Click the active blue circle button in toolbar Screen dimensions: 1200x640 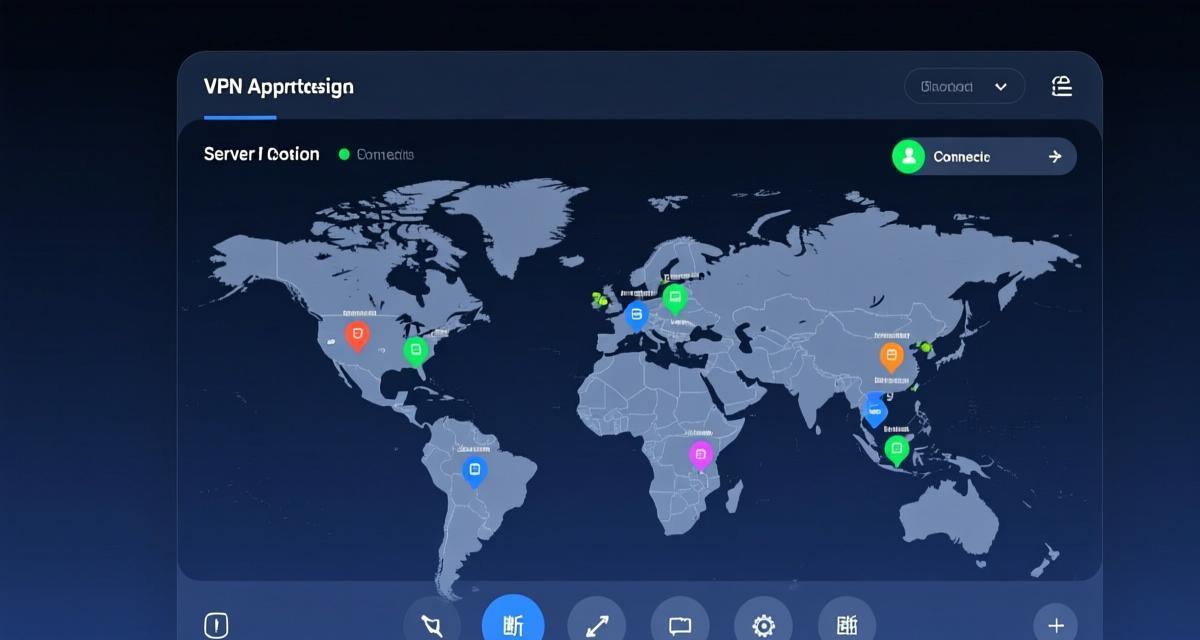point(512,622)
